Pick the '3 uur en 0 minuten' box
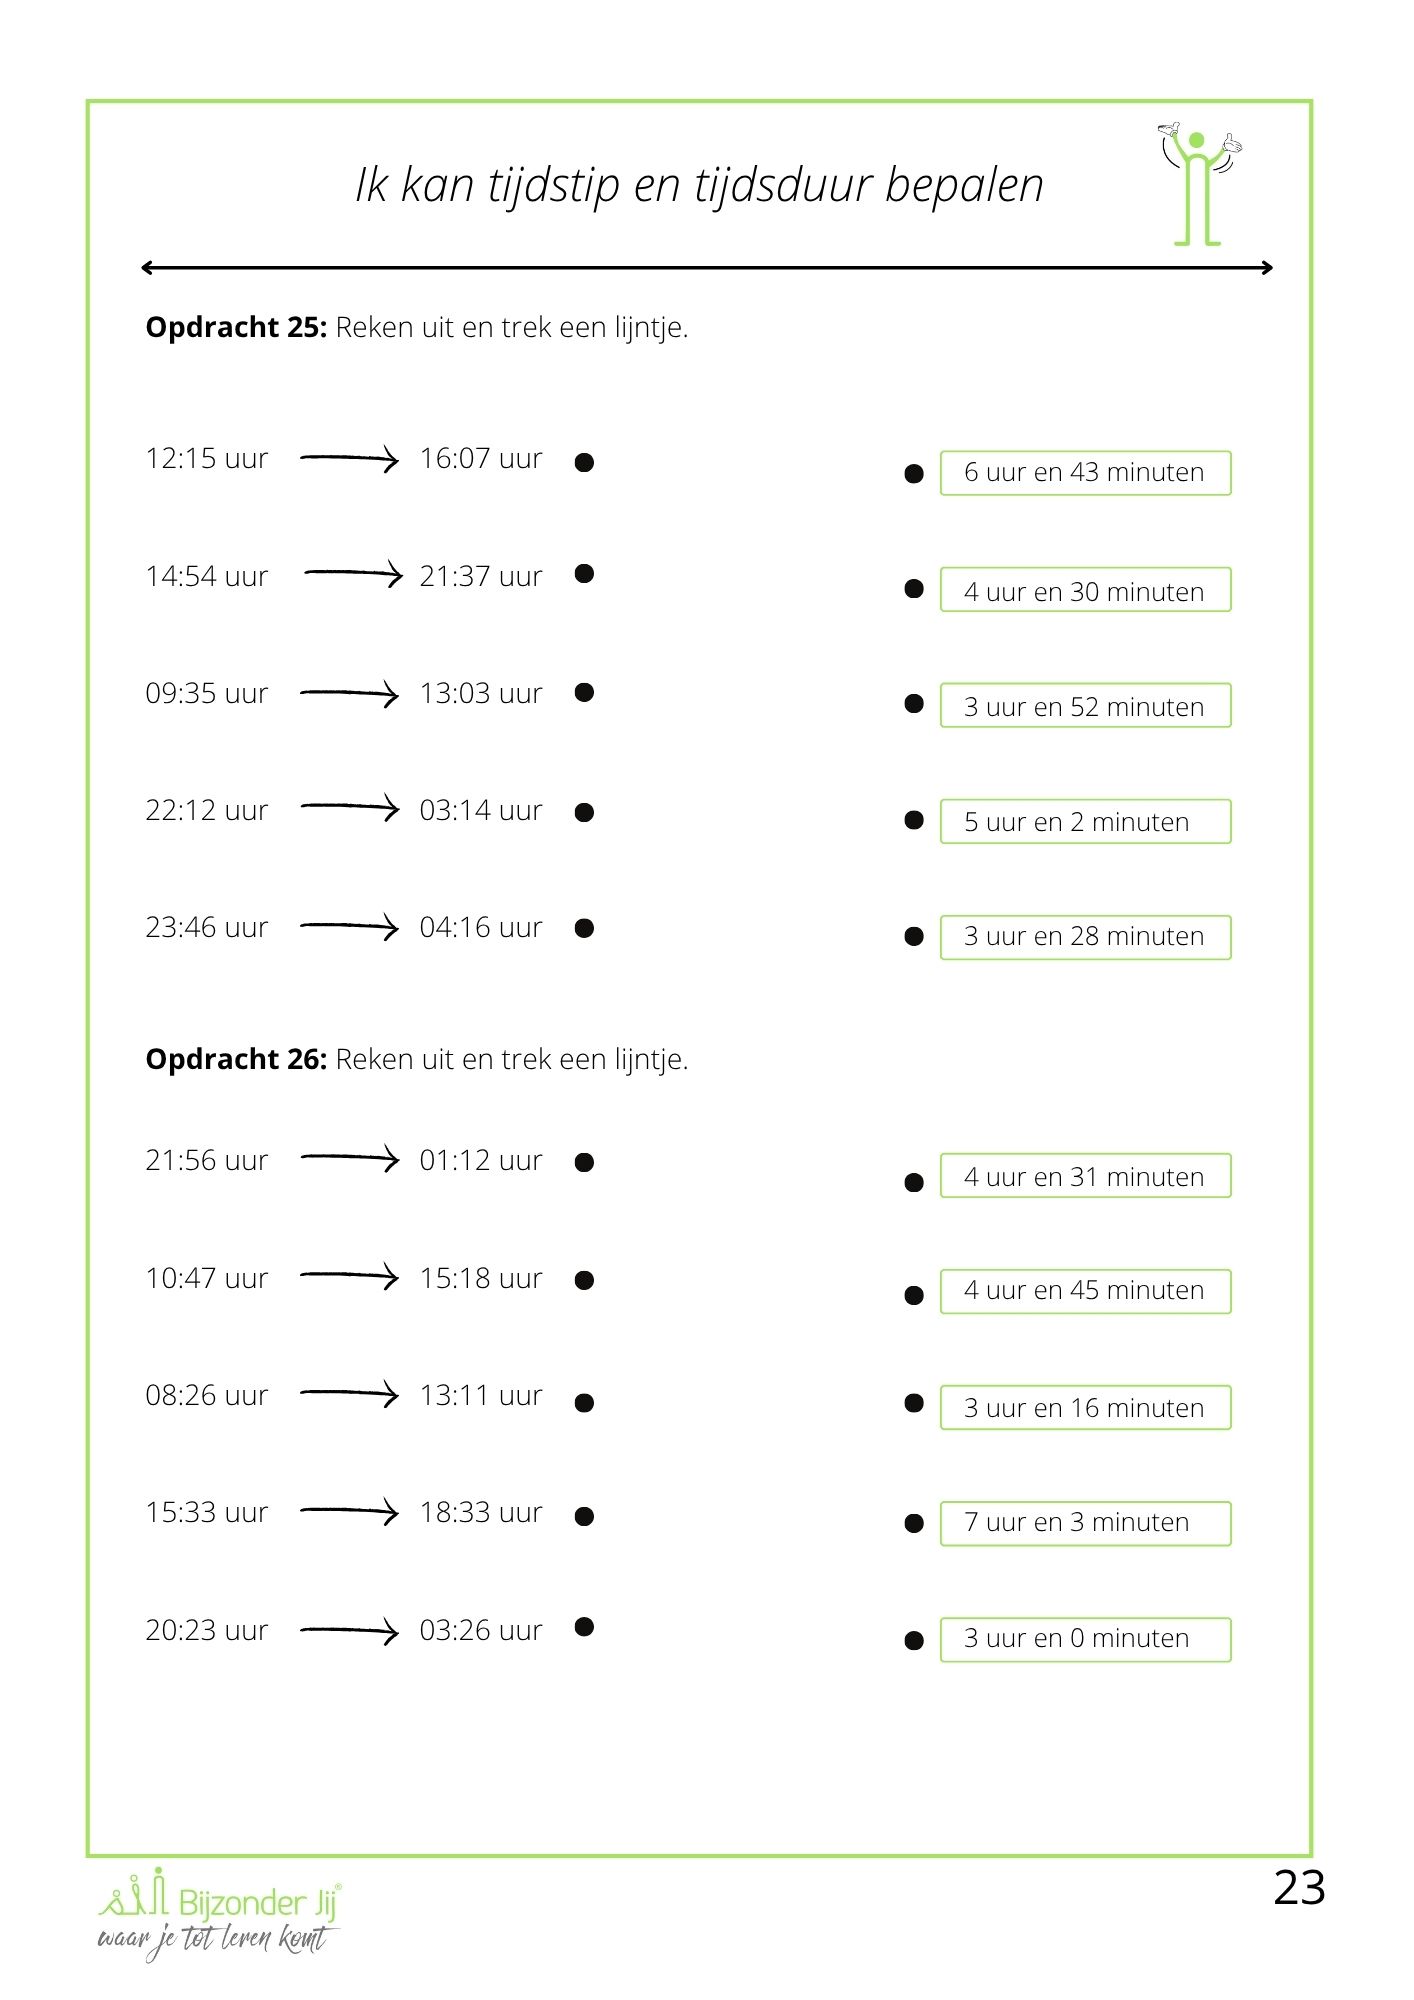 pos(1085,1640)
